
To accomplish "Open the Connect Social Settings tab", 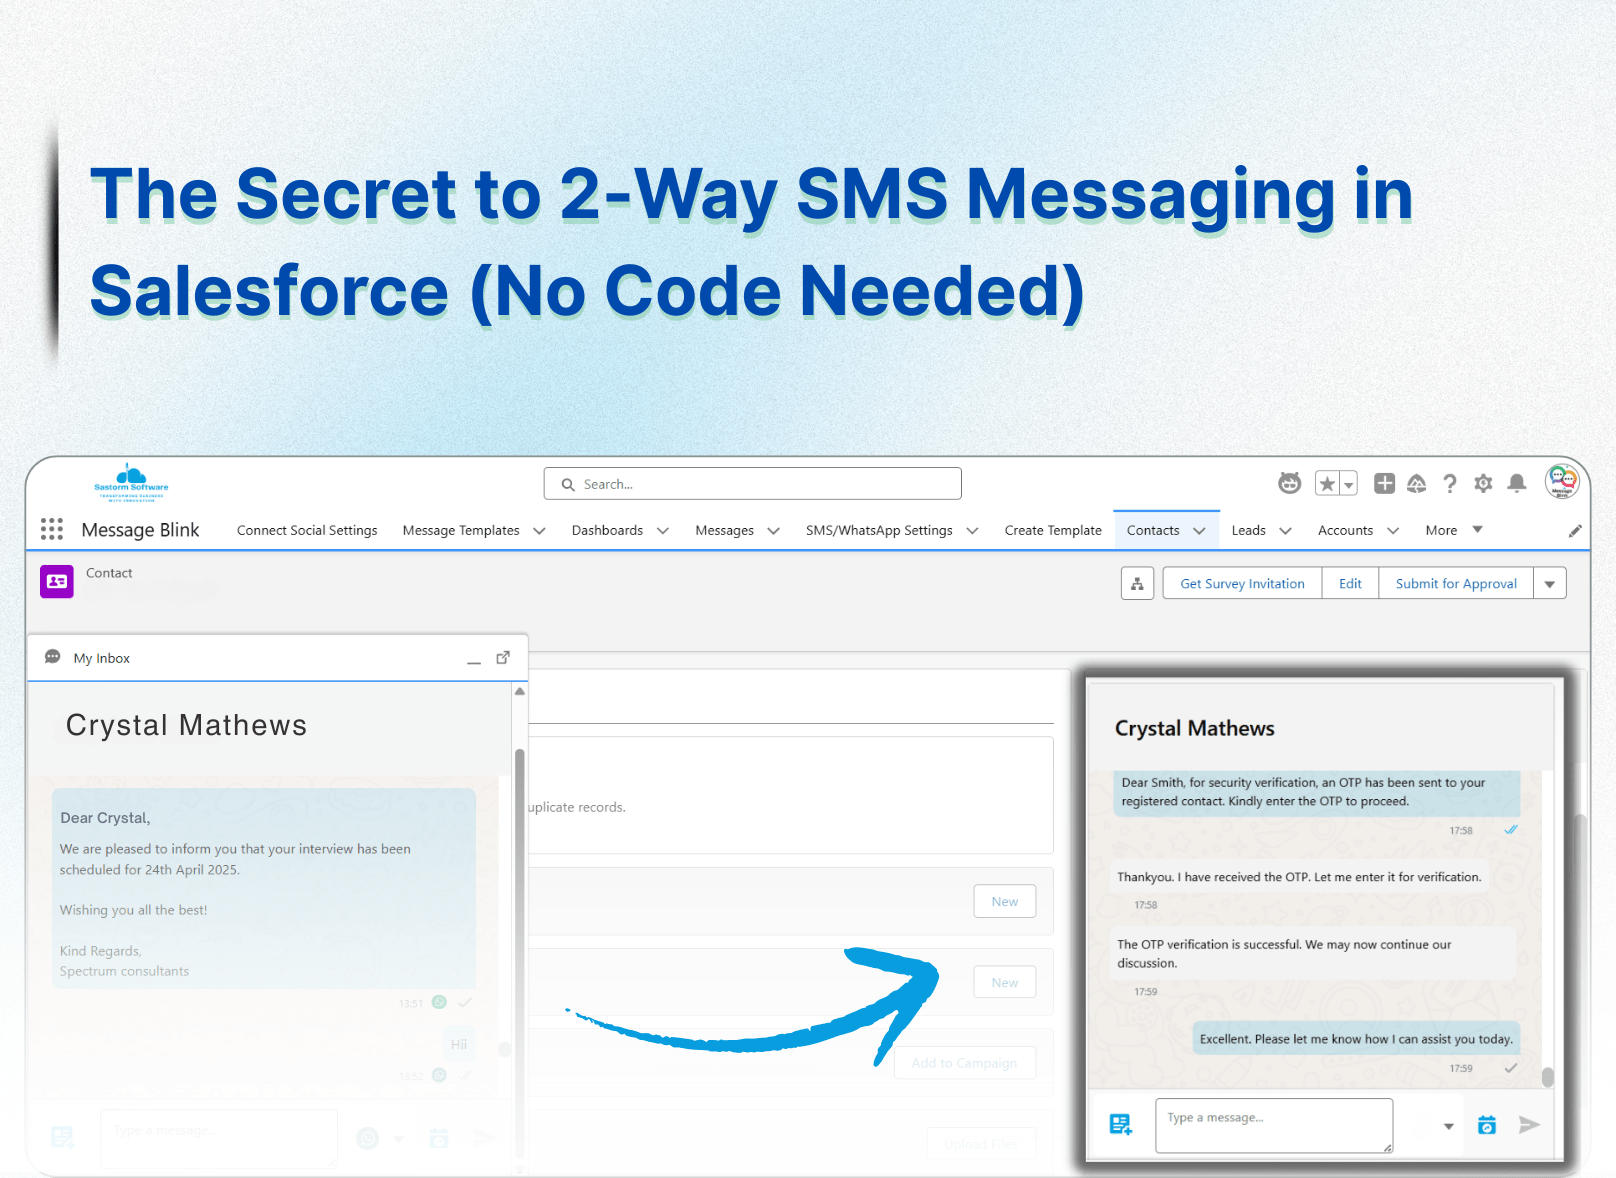I will click(307, 531).
